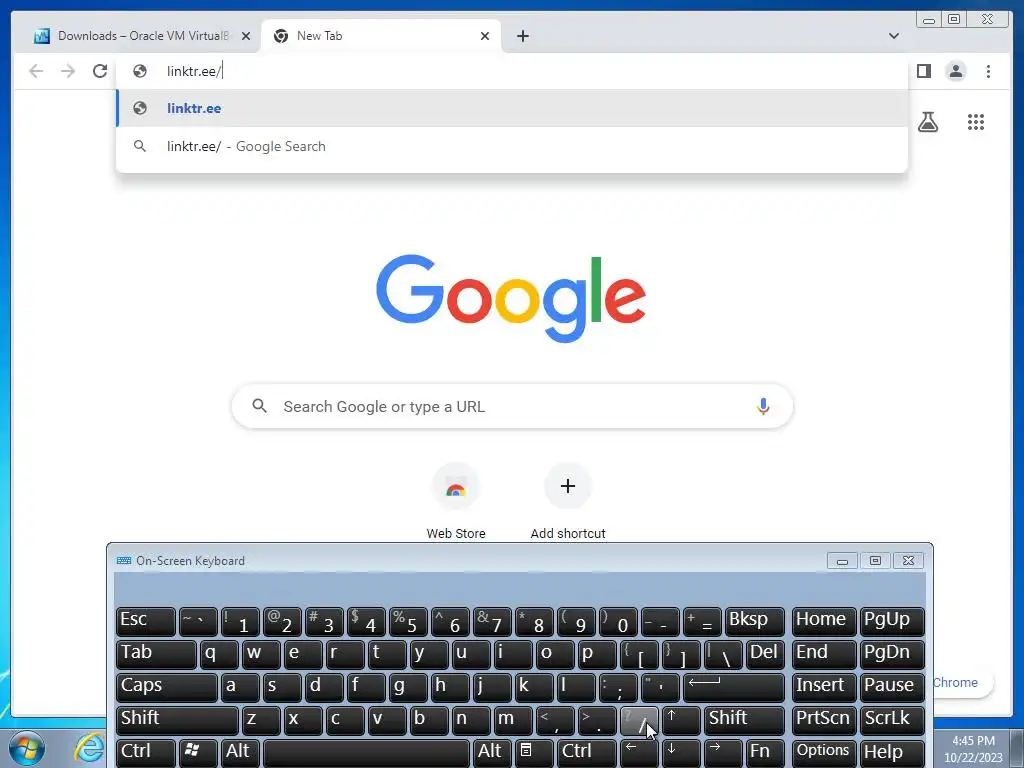1024x768 pixels.
Task: Open a new tab with the plus icon
Action: pos(522,36)
